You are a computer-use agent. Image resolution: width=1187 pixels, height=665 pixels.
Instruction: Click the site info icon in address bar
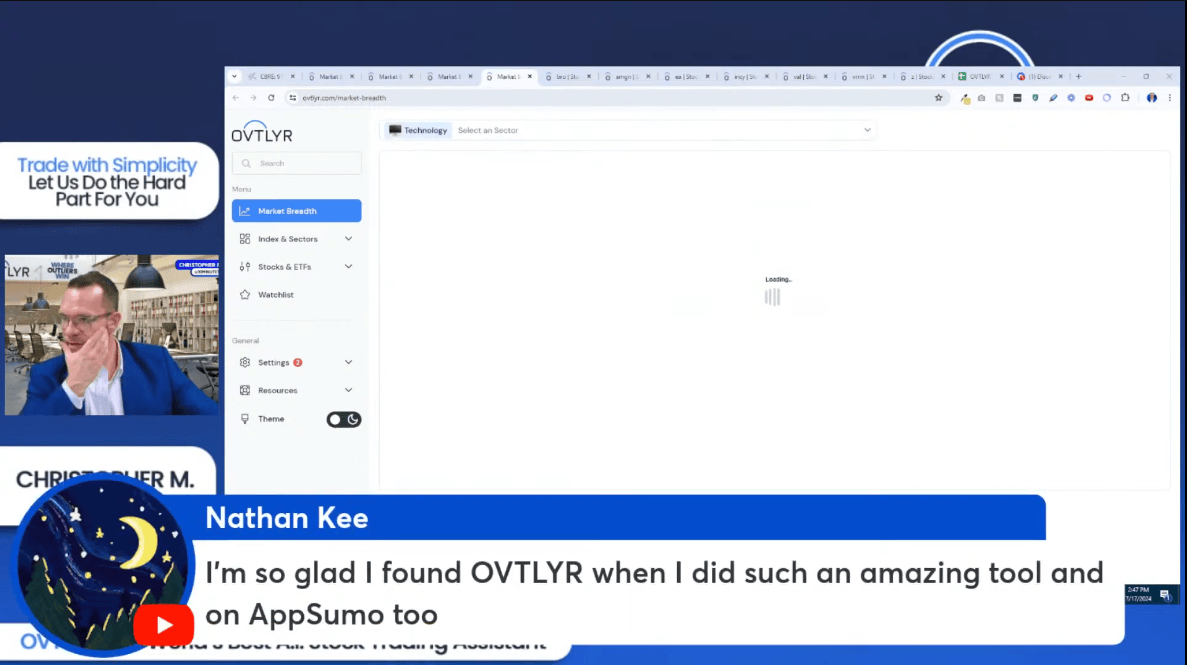click(x=292, y=98)
